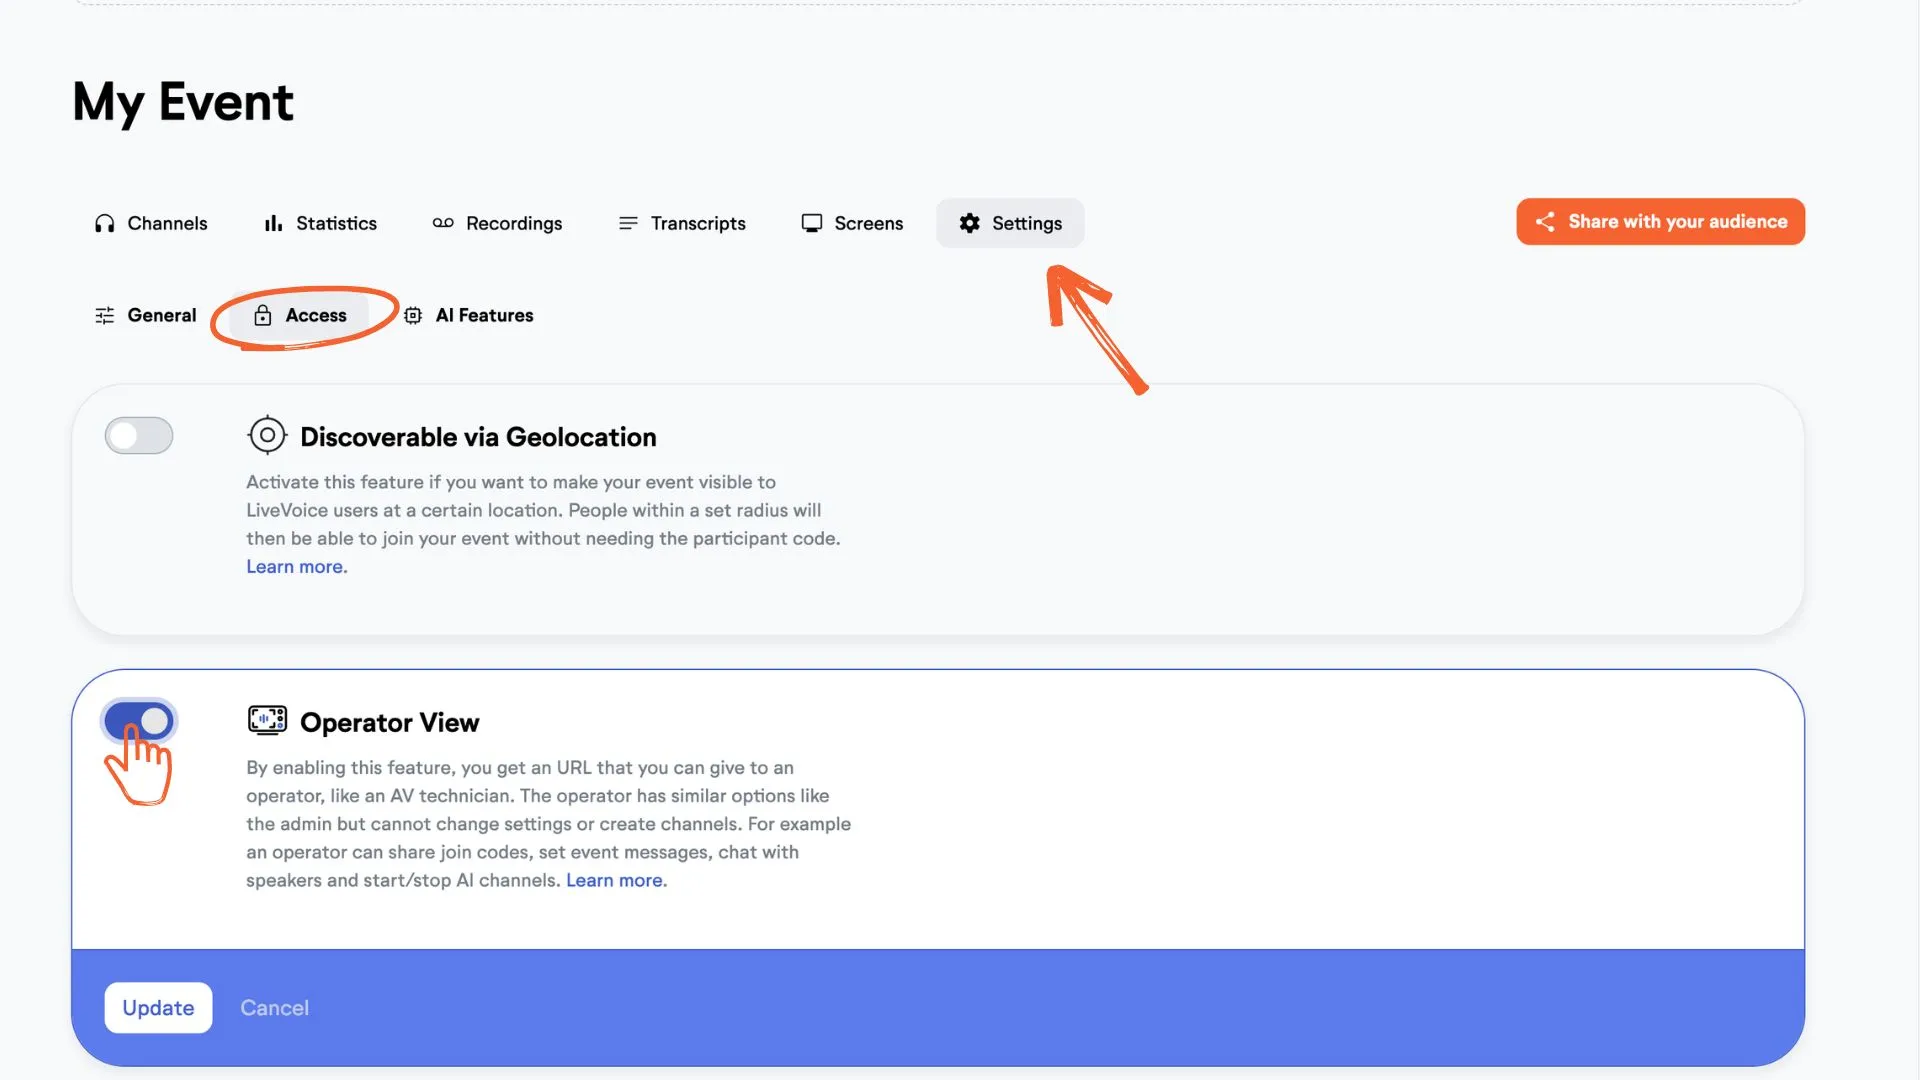Image resolution: width=1920 pixels, height=1080 pixels.
Task: Click the headphones icon beside Channels
Action: point(104,223)
